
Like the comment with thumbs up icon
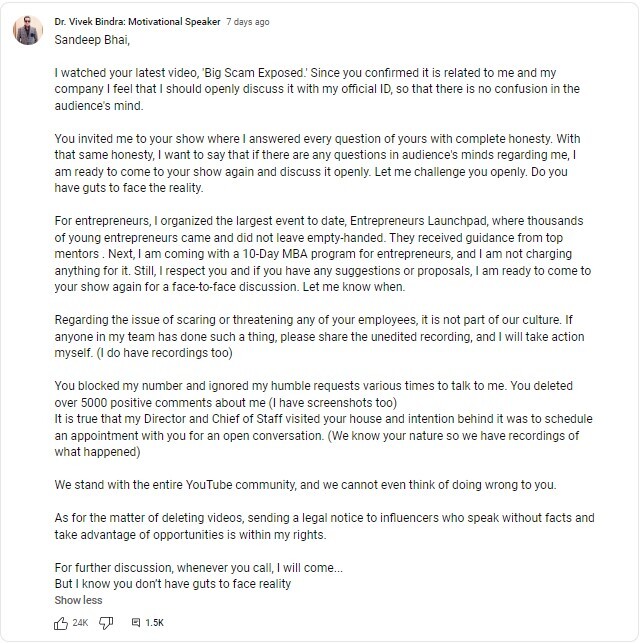point(61,623)
